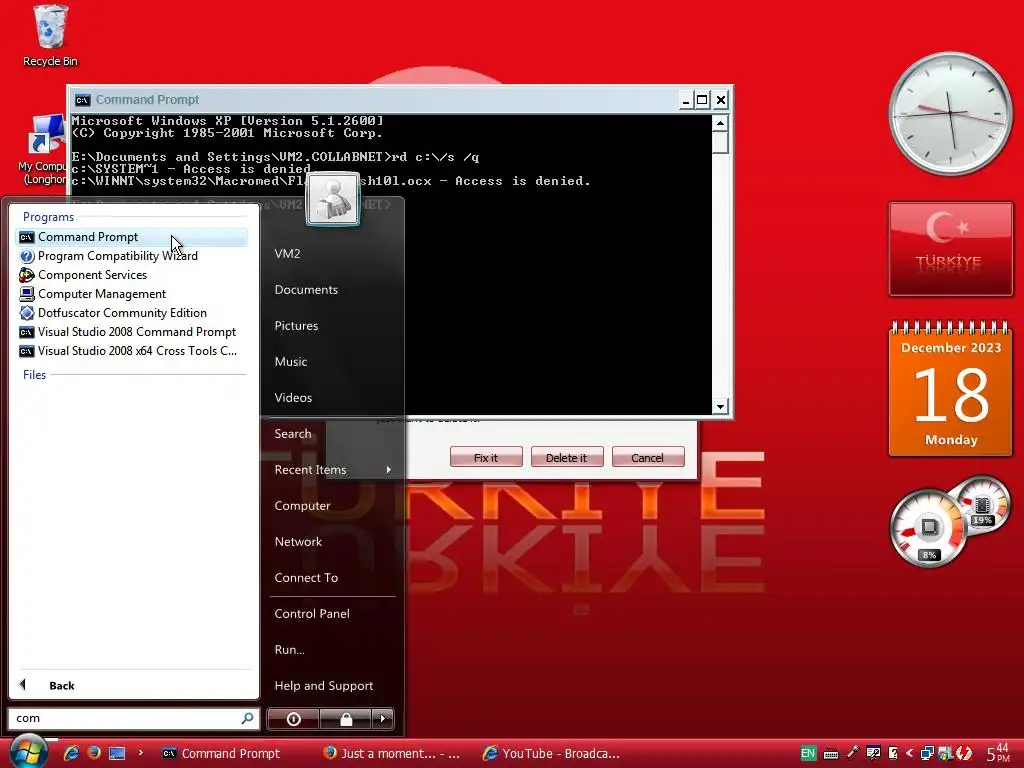Open Component Services
The image size is (1024, 768).
click(x=131, y=275)
